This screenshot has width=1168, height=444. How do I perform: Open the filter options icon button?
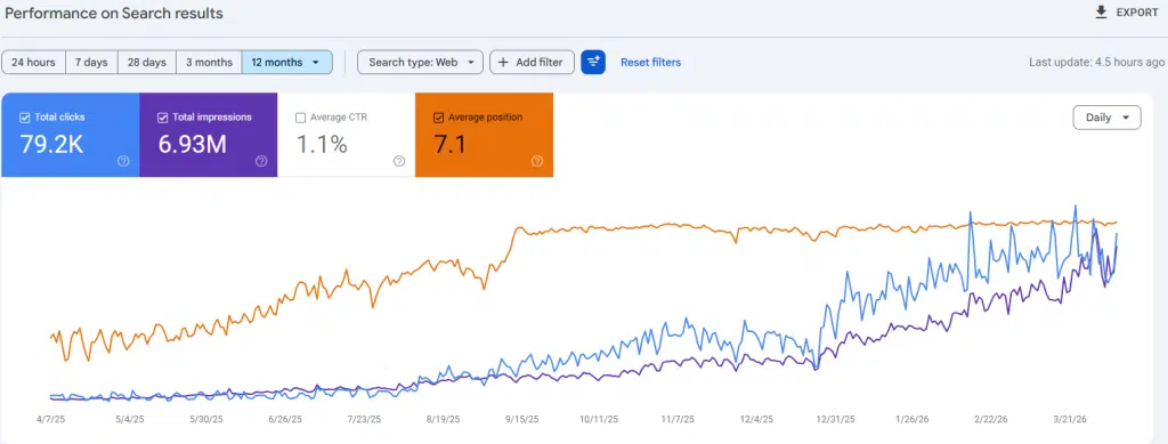coord(593,63)
